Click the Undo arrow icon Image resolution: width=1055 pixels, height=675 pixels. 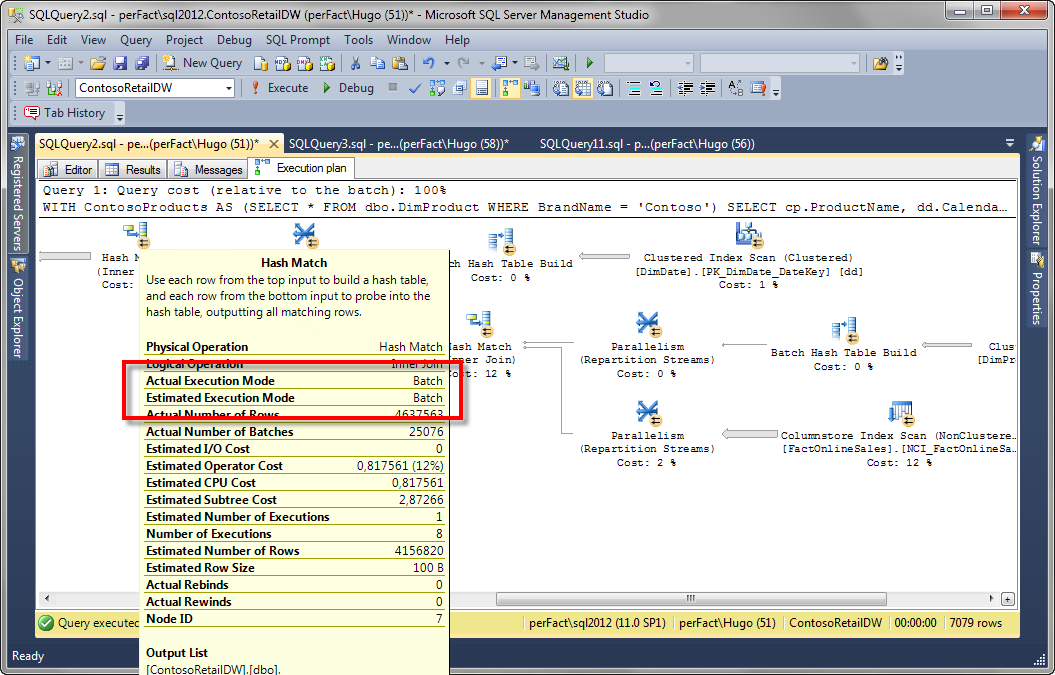click(428, 63)
